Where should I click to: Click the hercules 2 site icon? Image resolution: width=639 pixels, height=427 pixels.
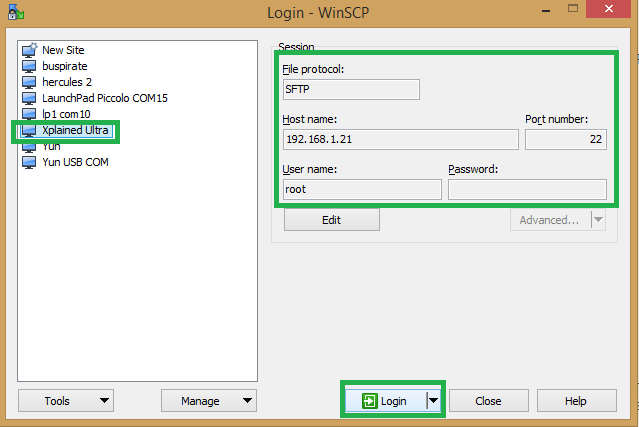29,82
